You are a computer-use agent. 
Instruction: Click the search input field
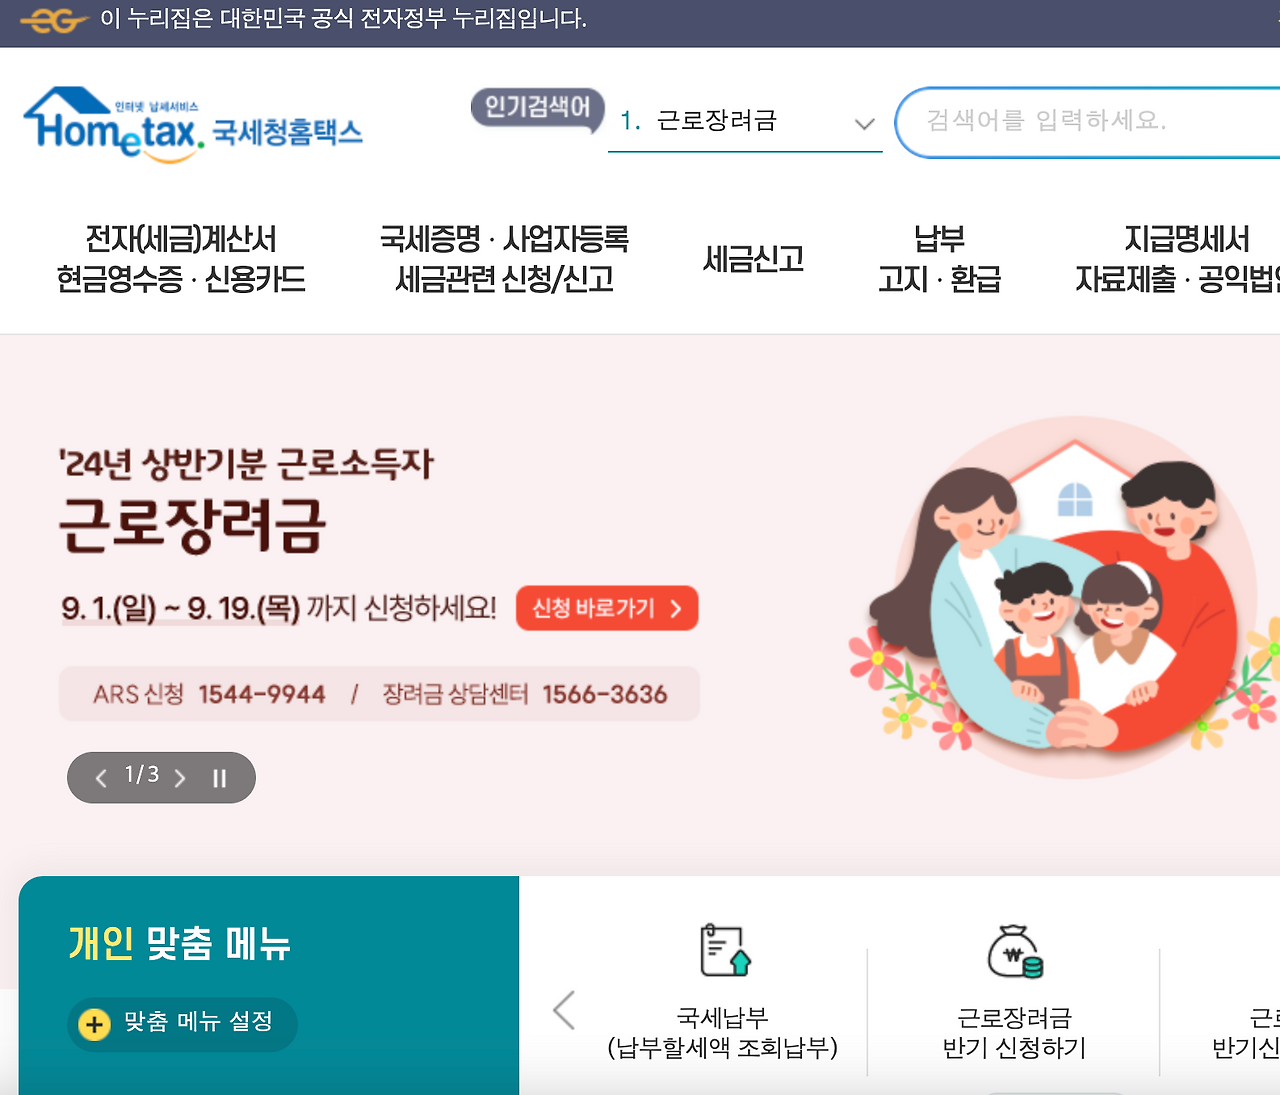[1090, 122]
